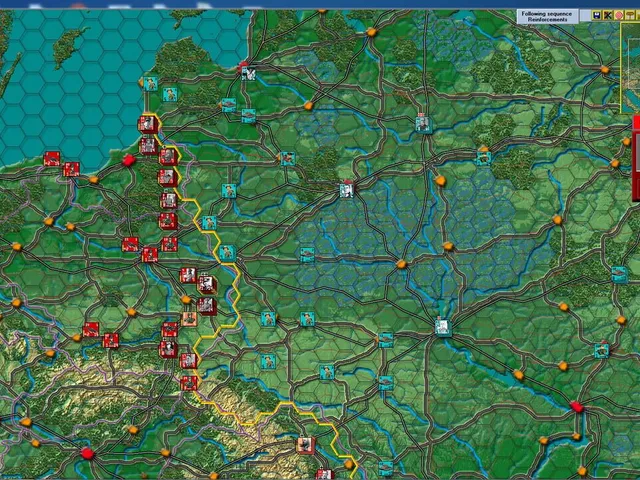The image size is (640, 480).
Task: Click the red side panel at the right edge
Action: click(x=636, y=158)
